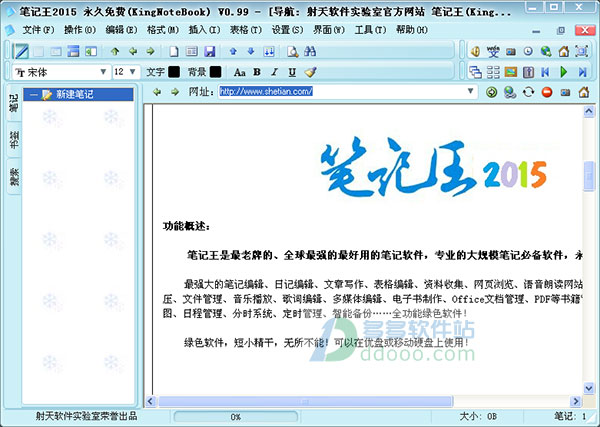Open the 插入(I) menu
This screenshot has height=427, width=600.
click(x=204, y=30)
